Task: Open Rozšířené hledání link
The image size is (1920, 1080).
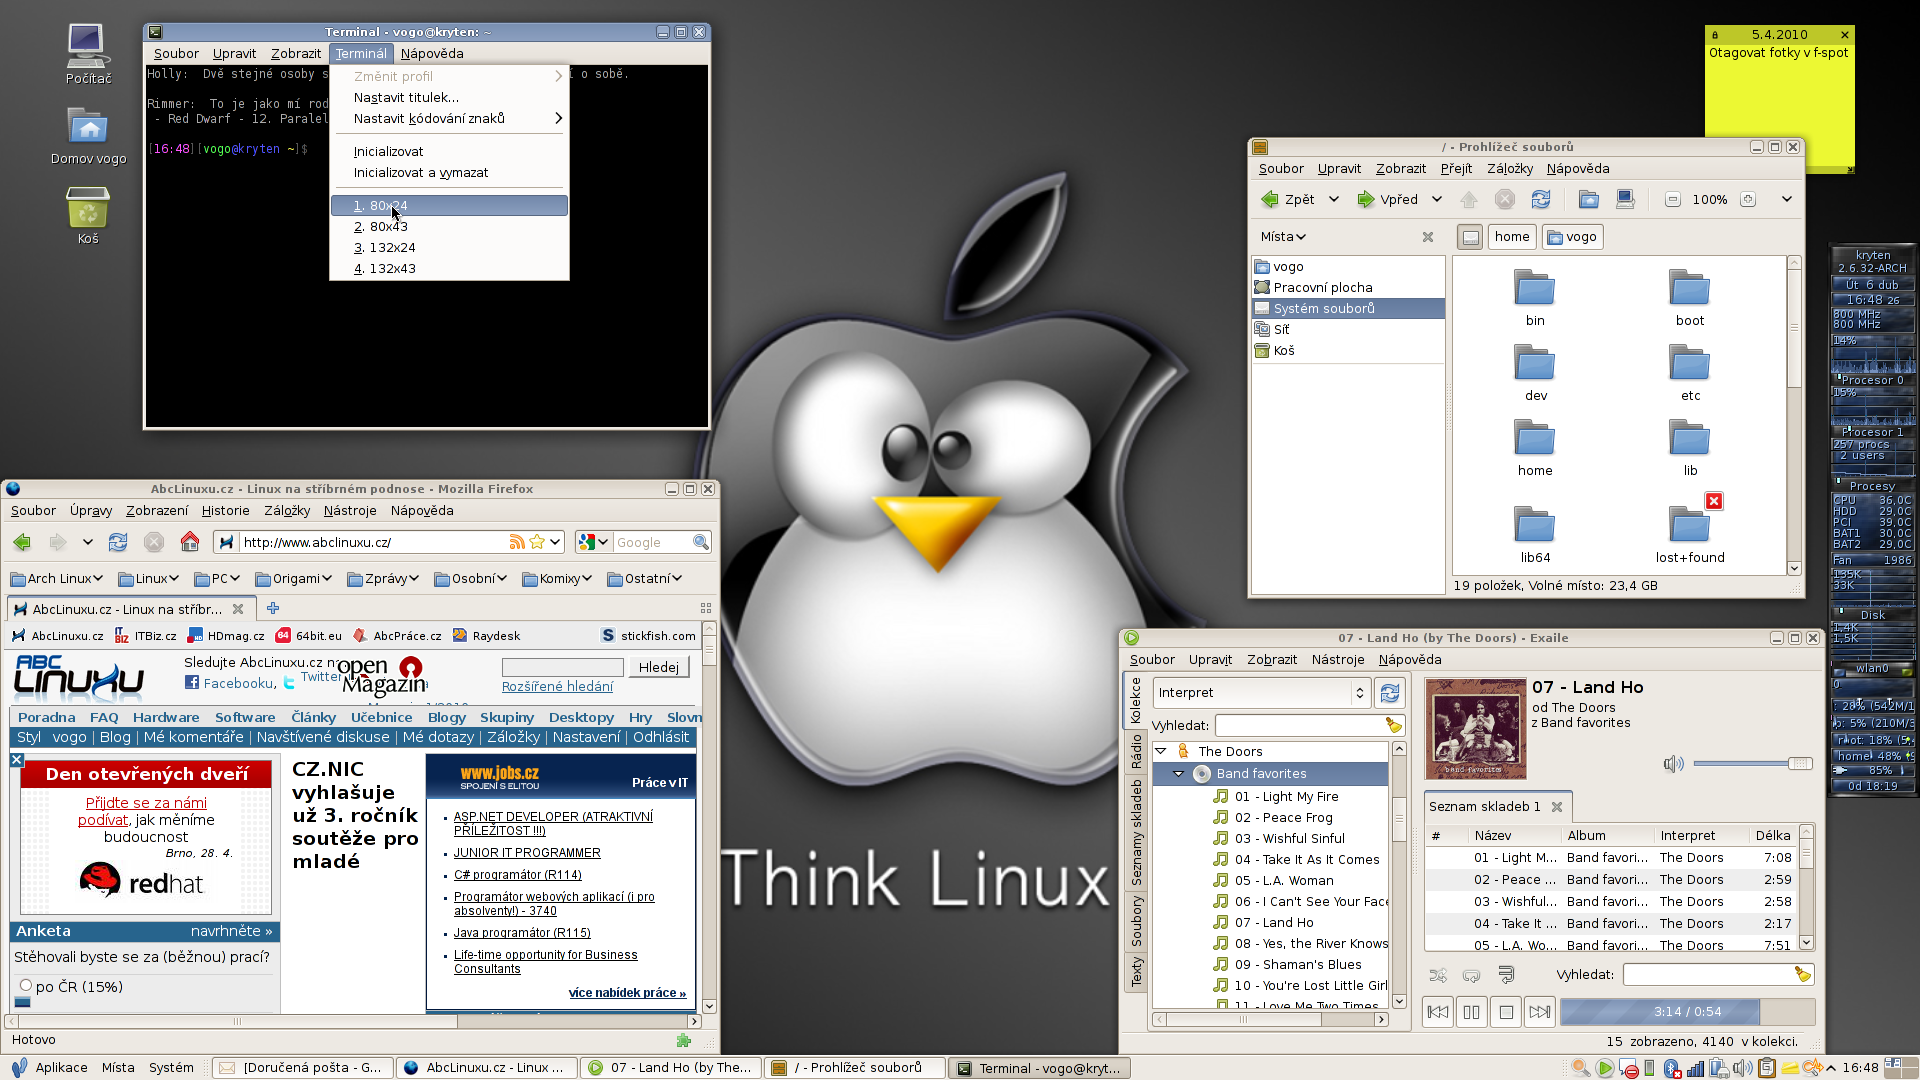Action: [x=557, y=687]
